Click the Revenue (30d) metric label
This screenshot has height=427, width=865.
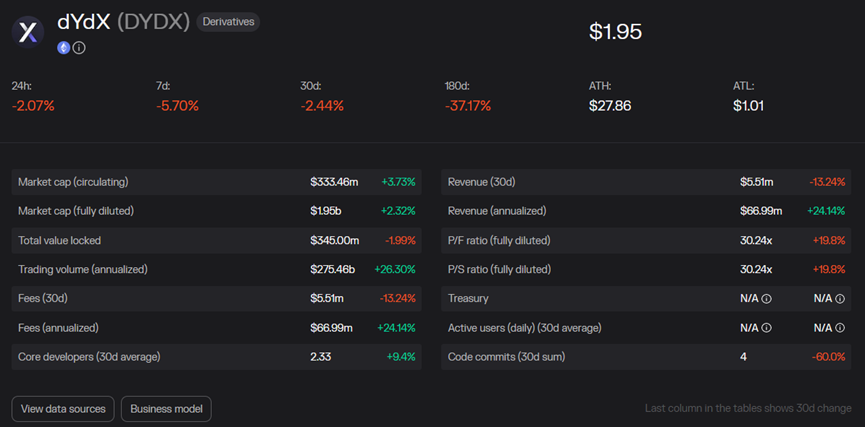tap(481, 182)
